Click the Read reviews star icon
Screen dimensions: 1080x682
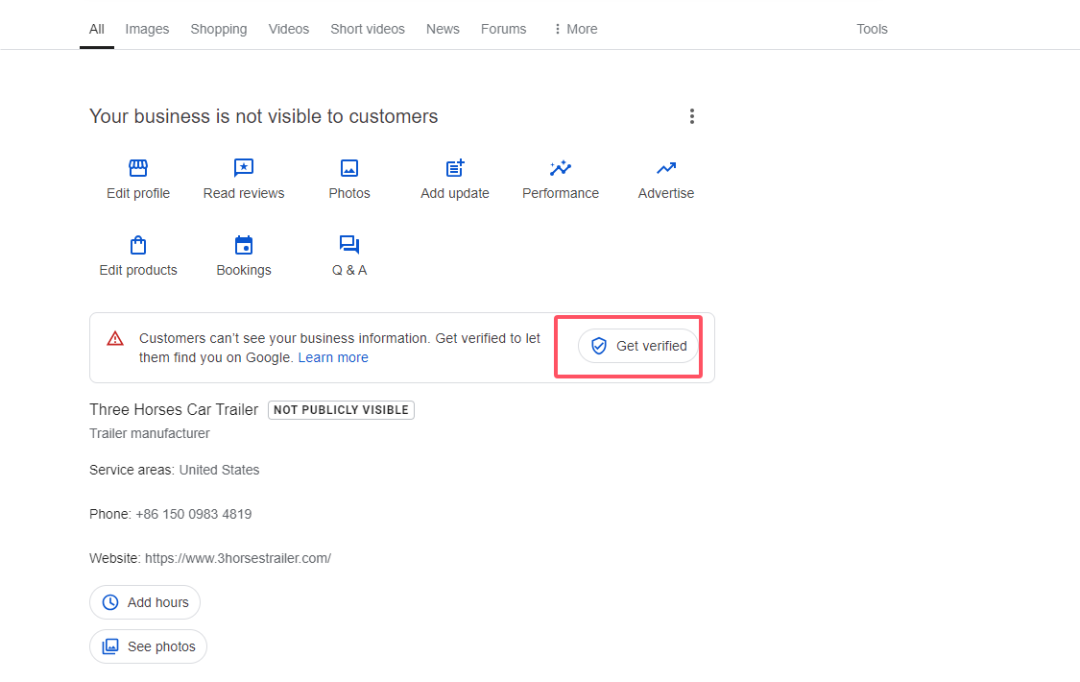point(243,168)
